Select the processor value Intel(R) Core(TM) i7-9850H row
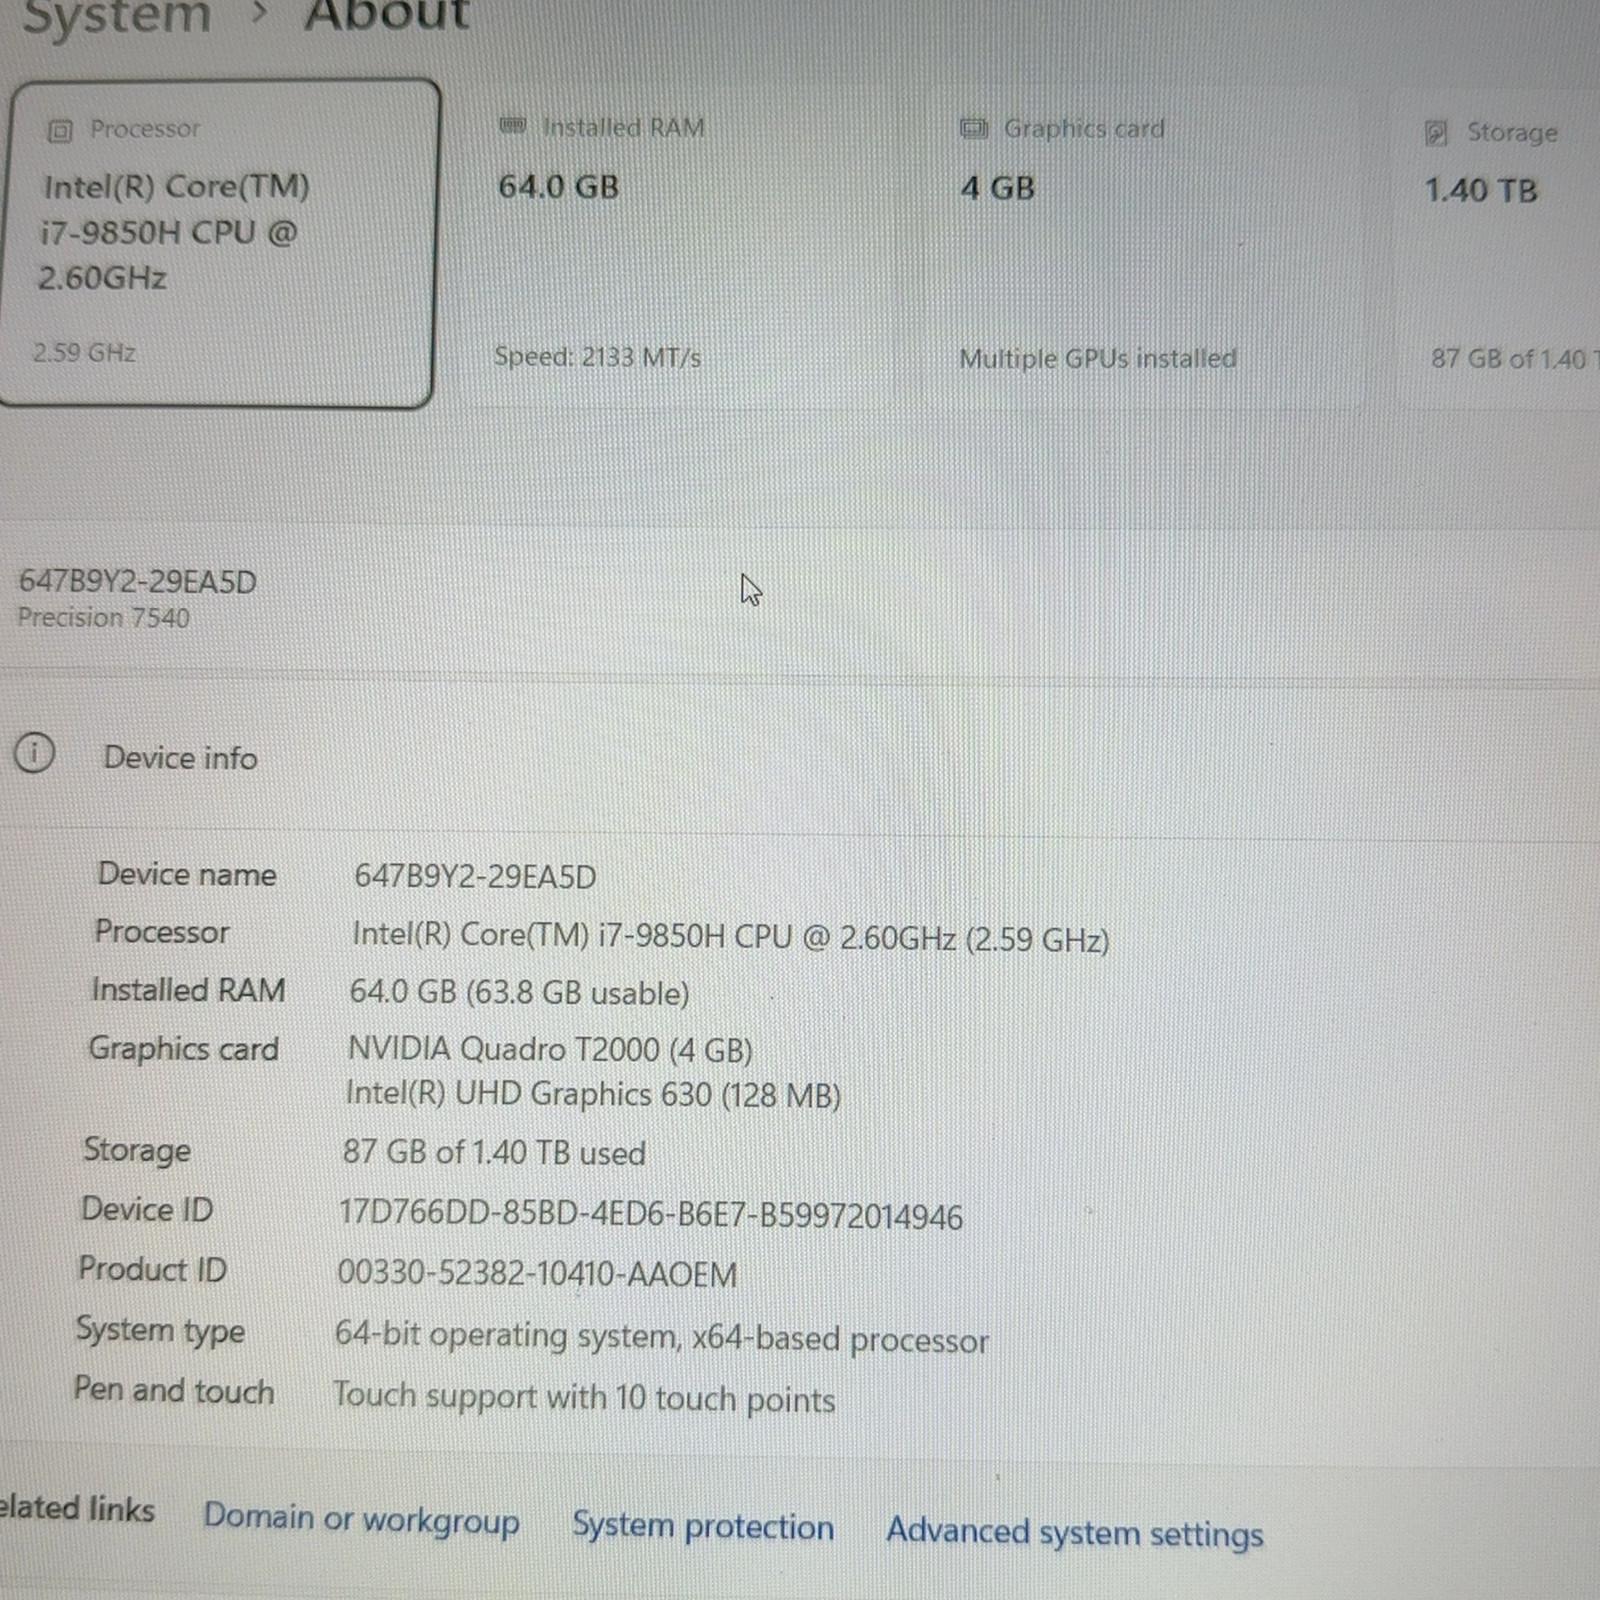This screenshot has height=1600, width=1600. click(x=730, y=937)
